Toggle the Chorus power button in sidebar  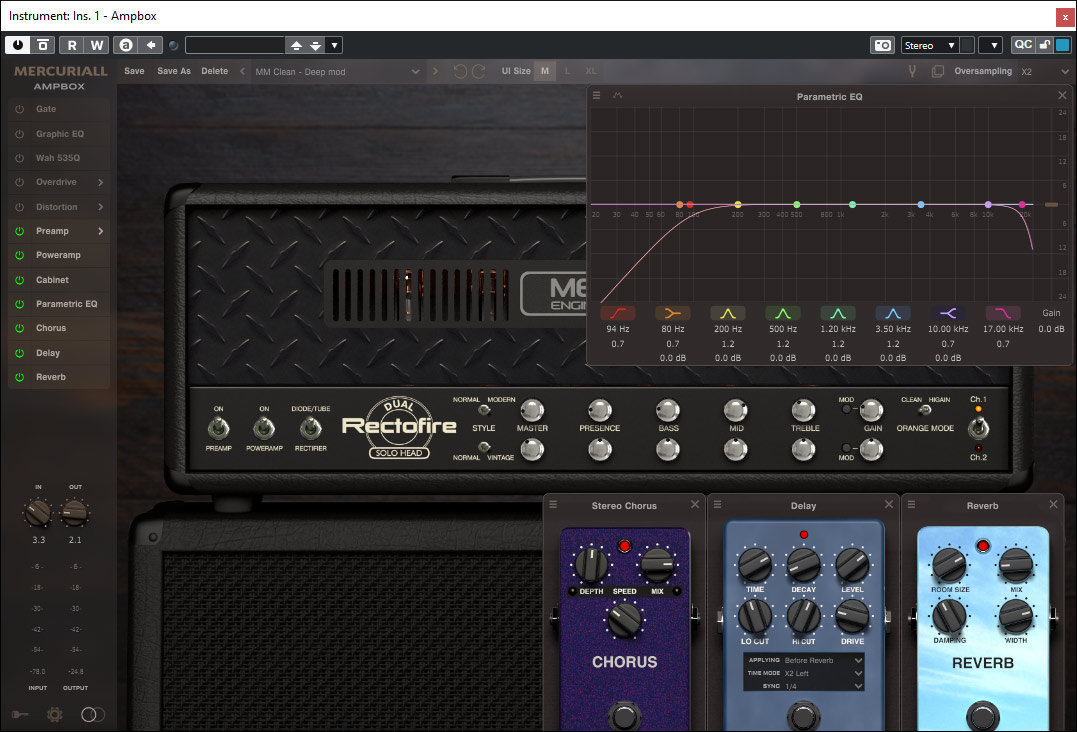point(18,328)
